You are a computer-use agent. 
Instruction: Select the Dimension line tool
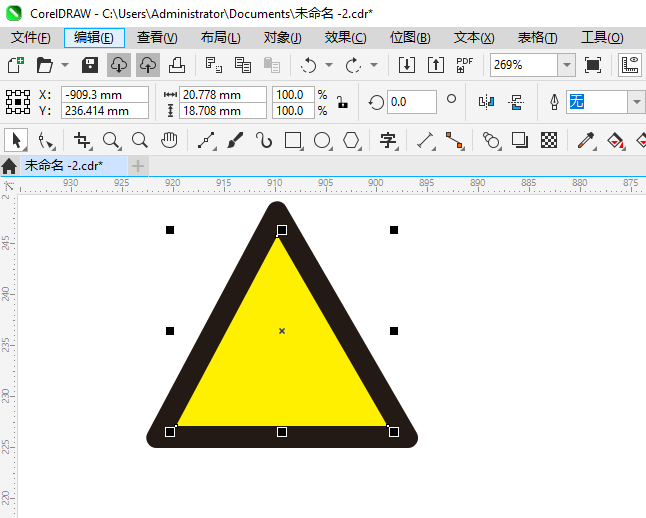(x=426, y=141)
